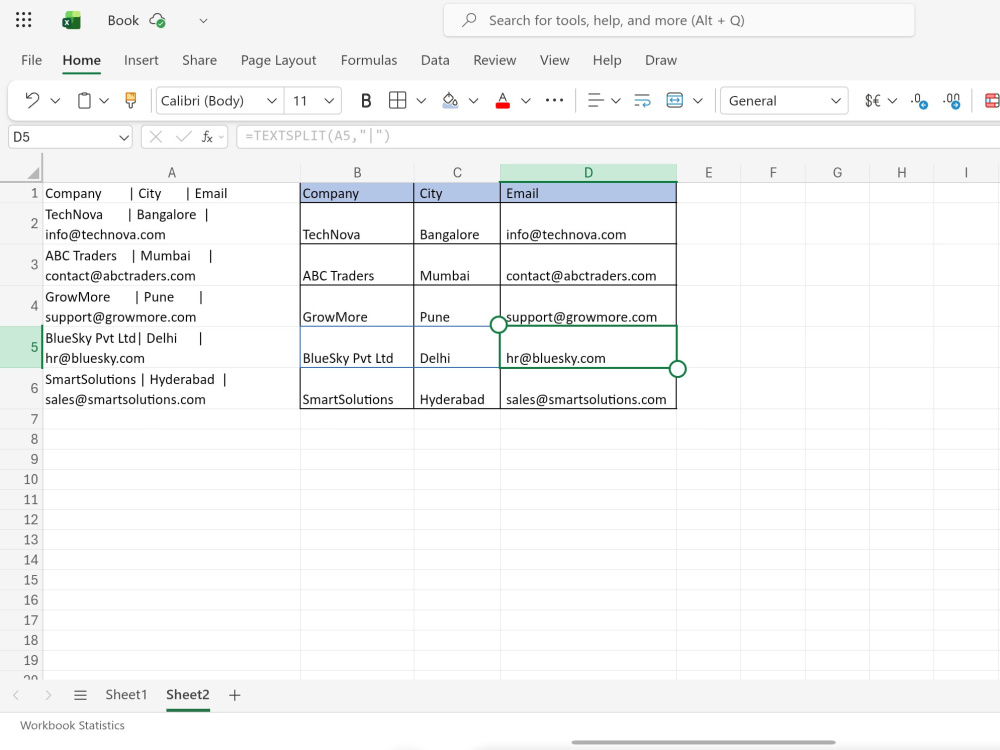This screenshot has width=1000, height=750.
Task: Click the Merge cells icon
Action: 675,100
